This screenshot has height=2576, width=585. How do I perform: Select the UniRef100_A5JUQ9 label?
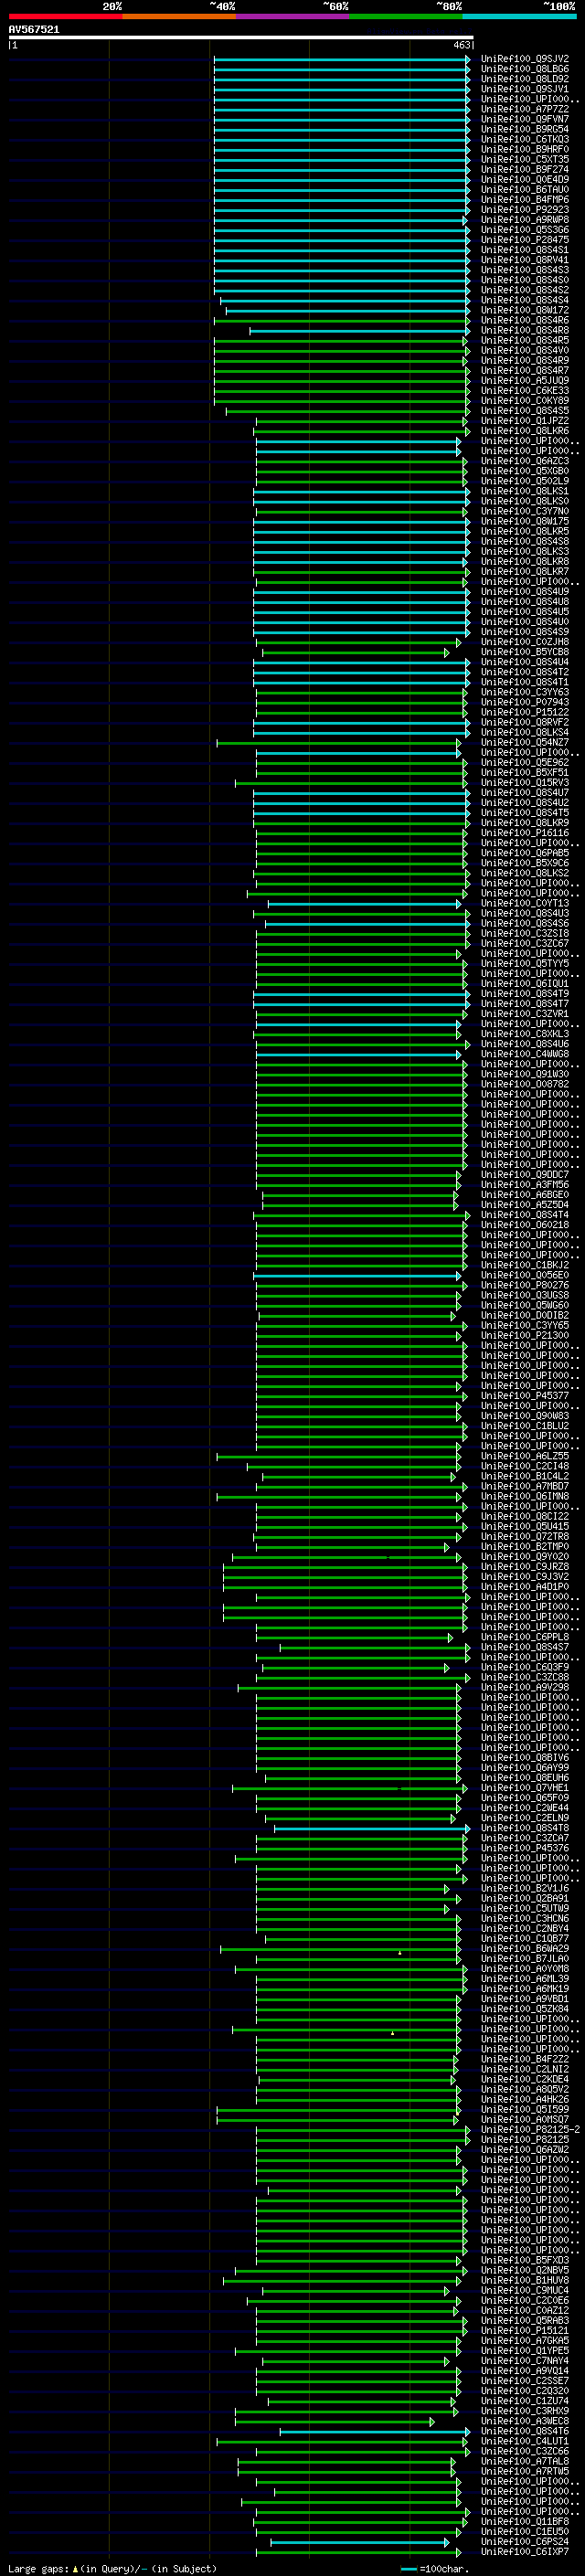[525, 380]
